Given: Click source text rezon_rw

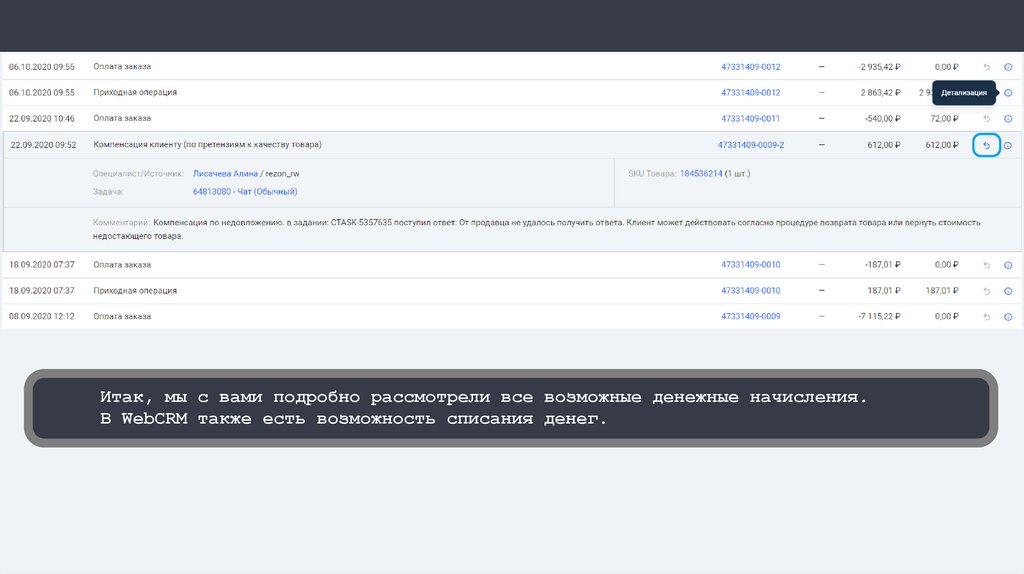Looking at the screenshot, I should point(282,174).
